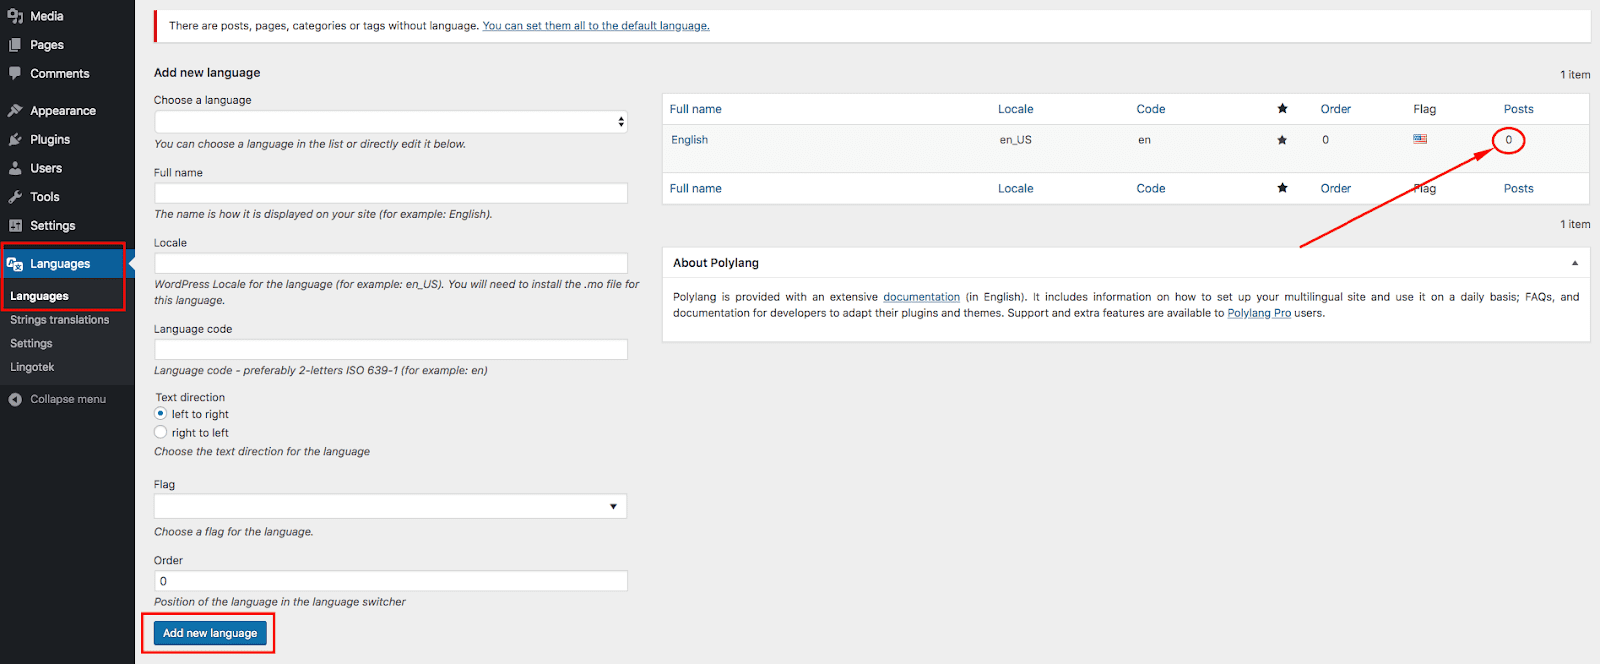Screen dimensions: 1600x664
Task: Sort by Full name in table header
Action: 695,109
